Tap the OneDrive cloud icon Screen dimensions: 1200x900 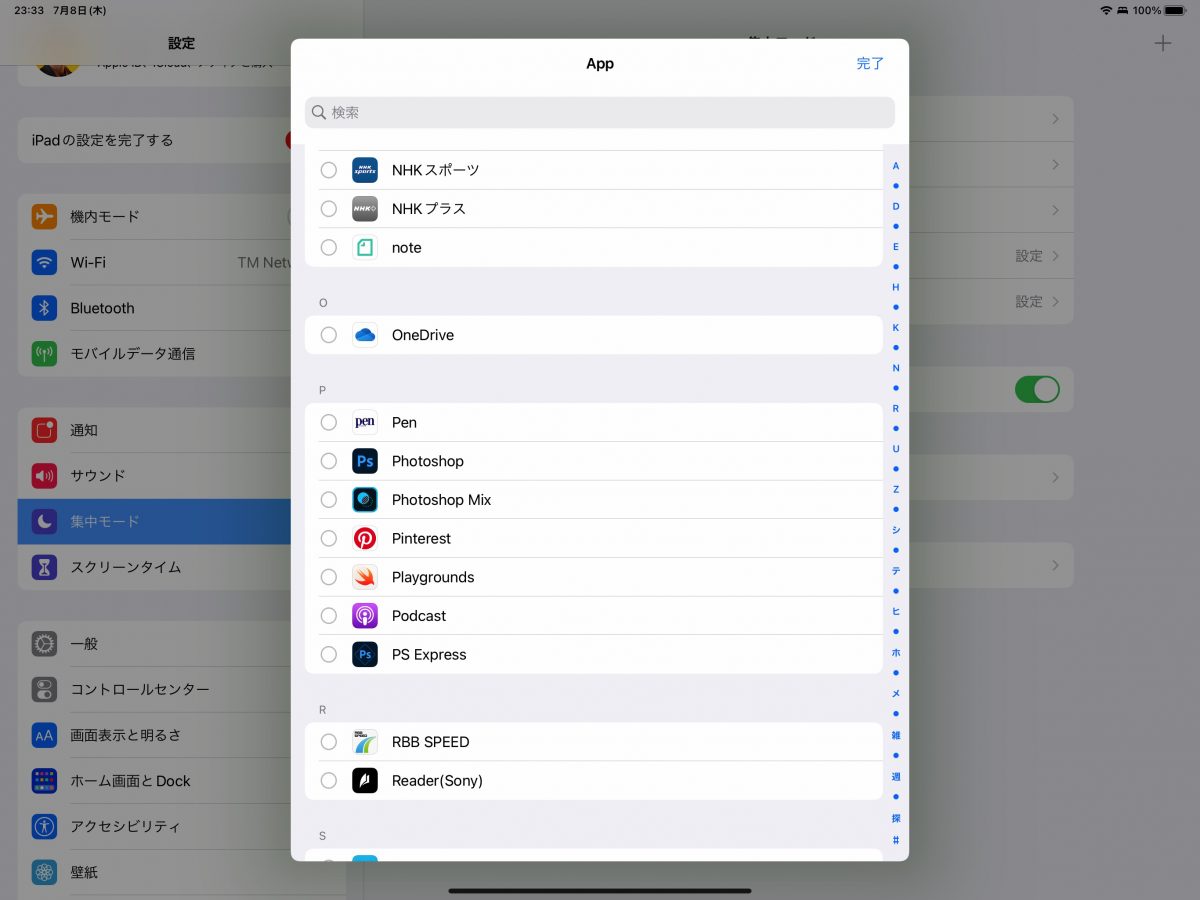coord(365,335)
